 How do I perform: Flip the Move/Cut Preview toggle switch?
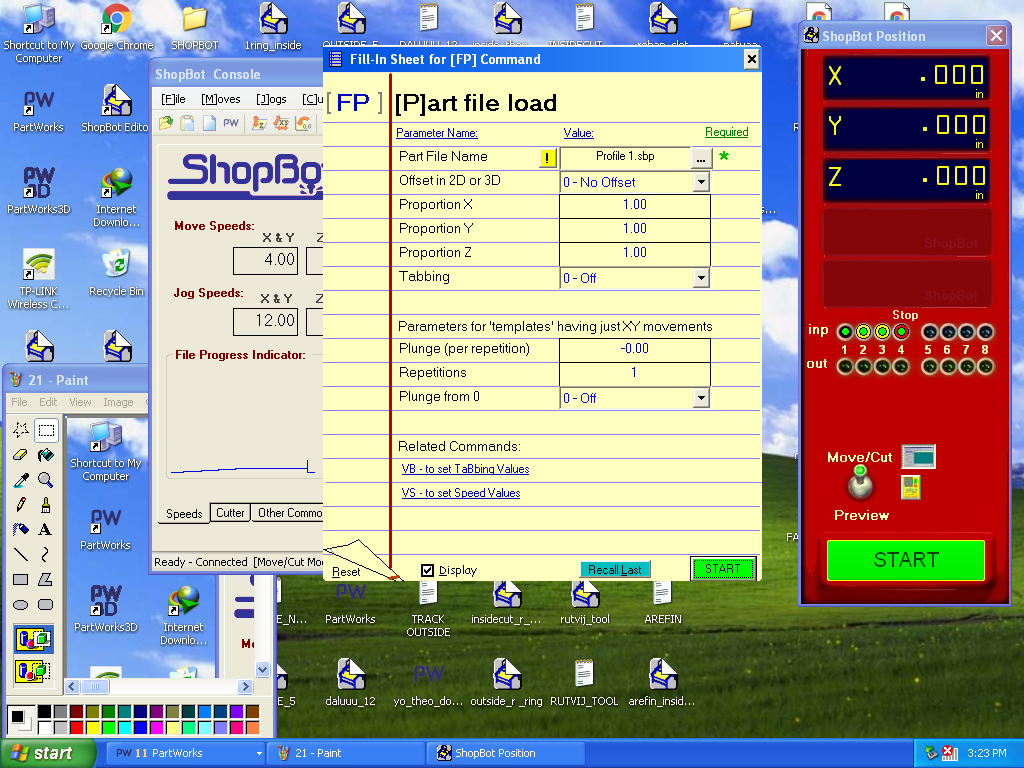tap(859, 482)
